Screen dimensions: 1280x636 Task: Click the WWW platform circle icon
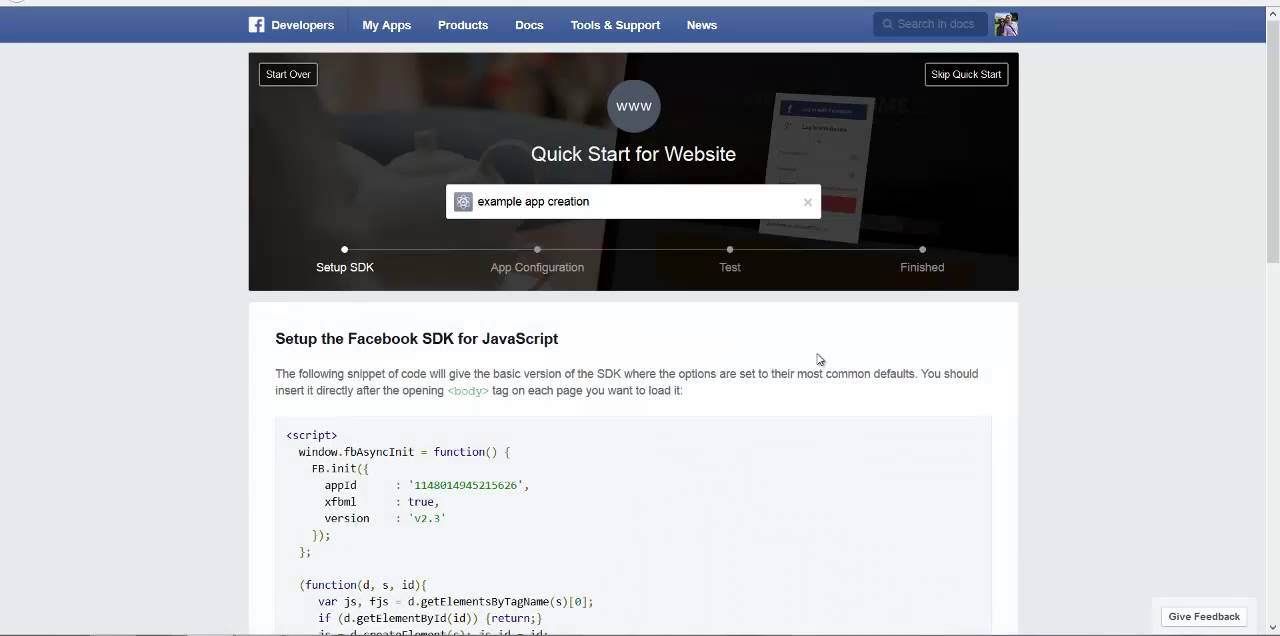click(634, 106)
